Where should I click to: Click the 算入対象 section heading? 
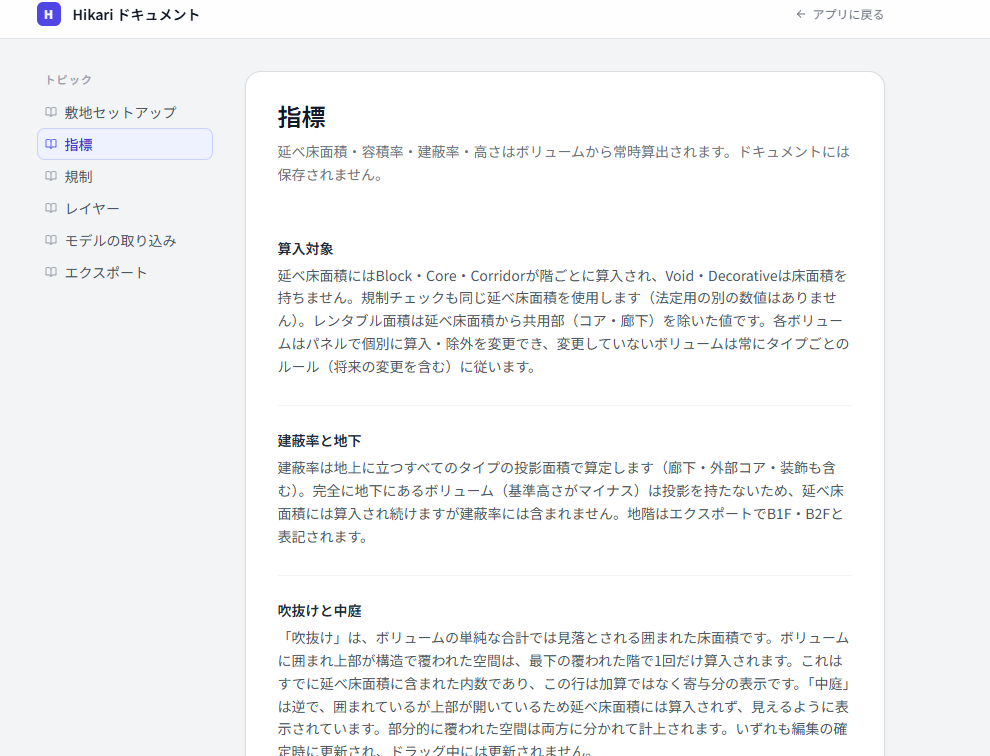click(x=306, y=249)
